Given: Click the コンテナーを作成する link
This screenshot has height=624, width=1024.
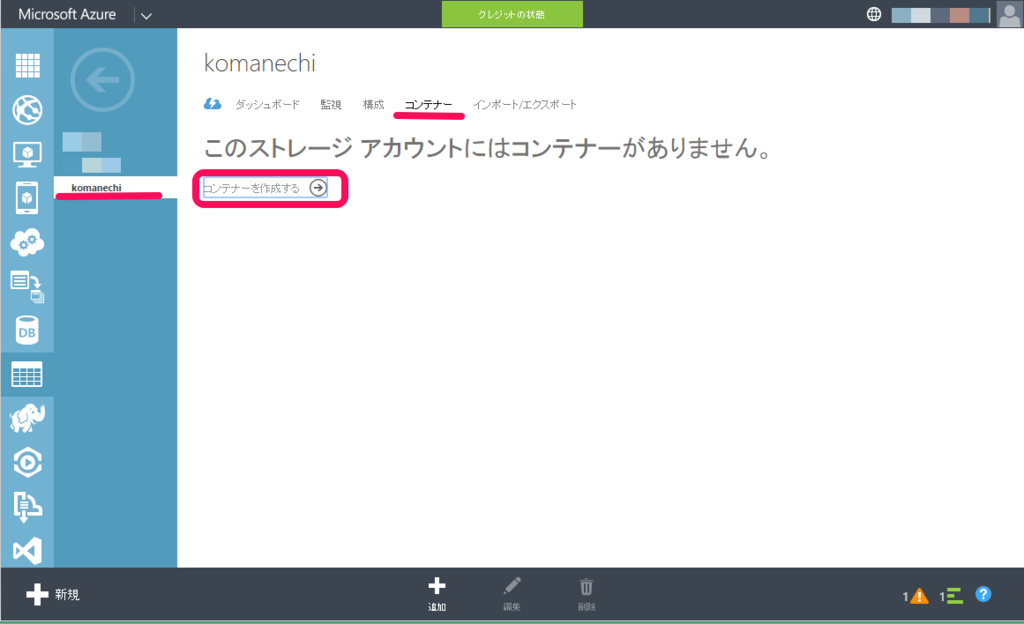Looking at the screenshot, I should pyautogui.click(x=251, y=188).
